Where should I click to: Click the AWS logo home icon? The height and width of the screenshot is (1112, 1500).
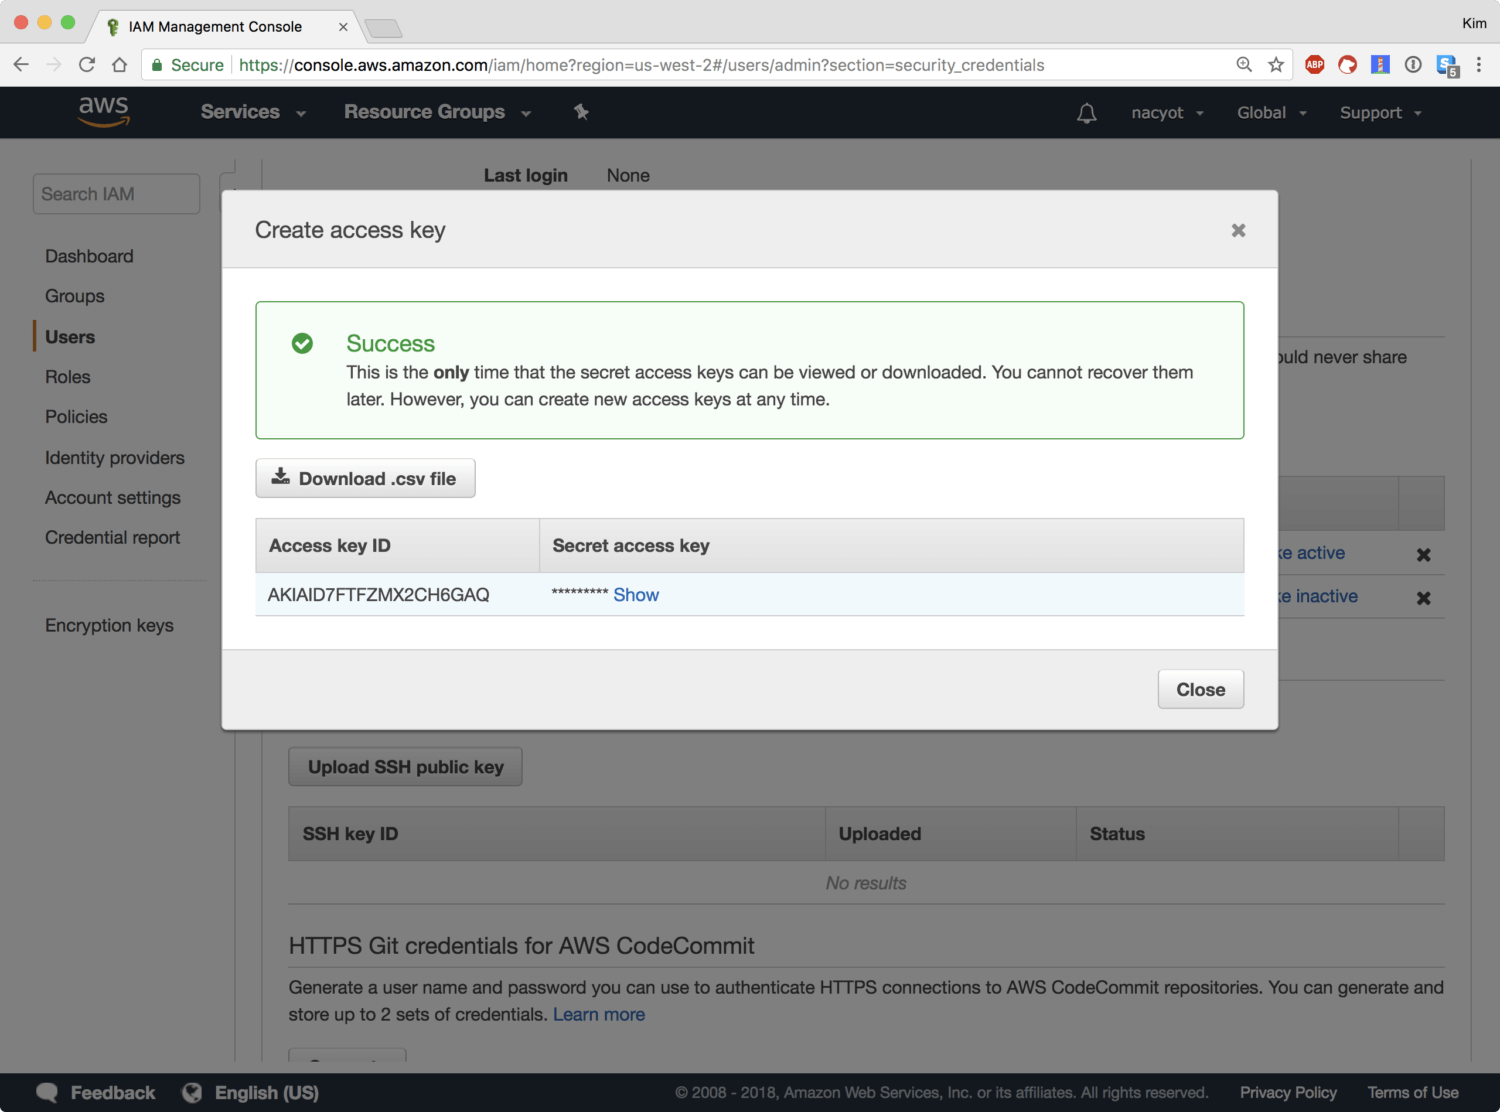click(104, 112)
